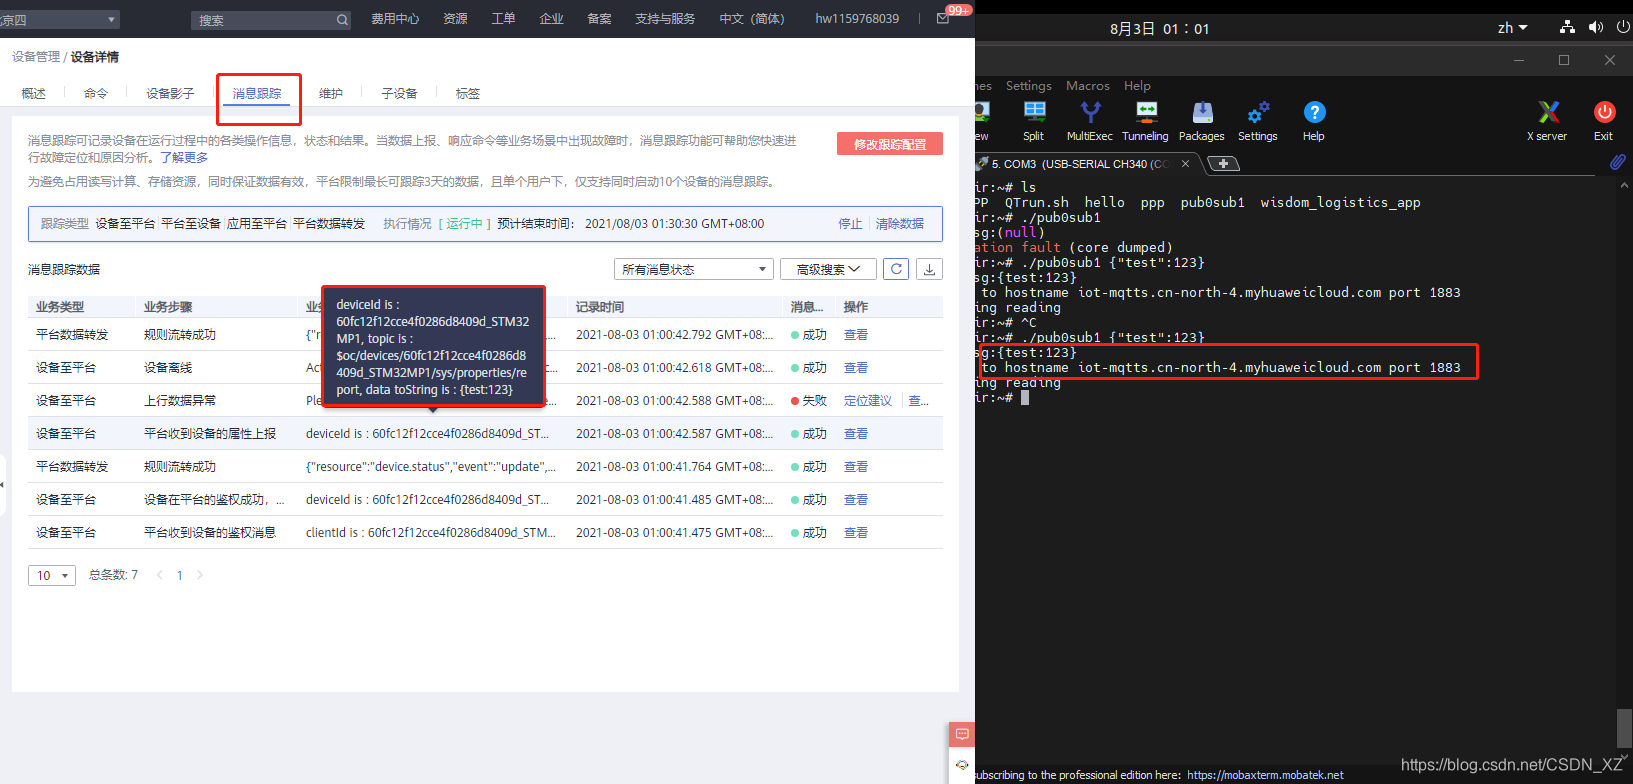This screenshot has width=1633, height=784.
Task: Click the date and time 8月3日 01:01
Action: click(x=1160, y=29)
